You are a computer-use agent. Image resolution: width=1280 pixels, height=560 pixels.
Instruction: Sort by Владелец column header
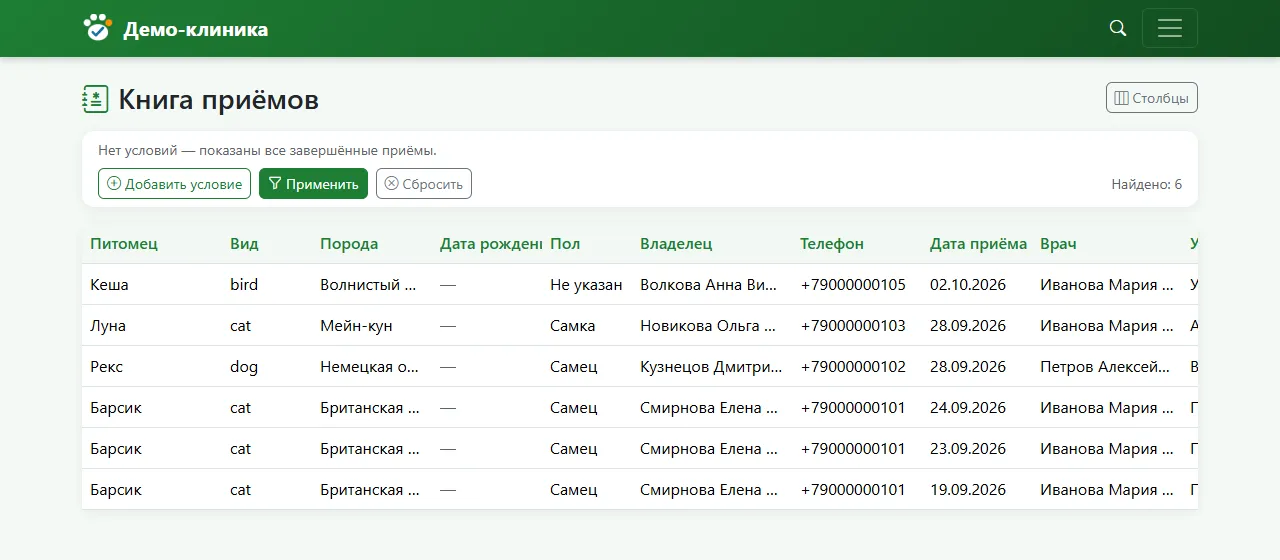(676, 244)
